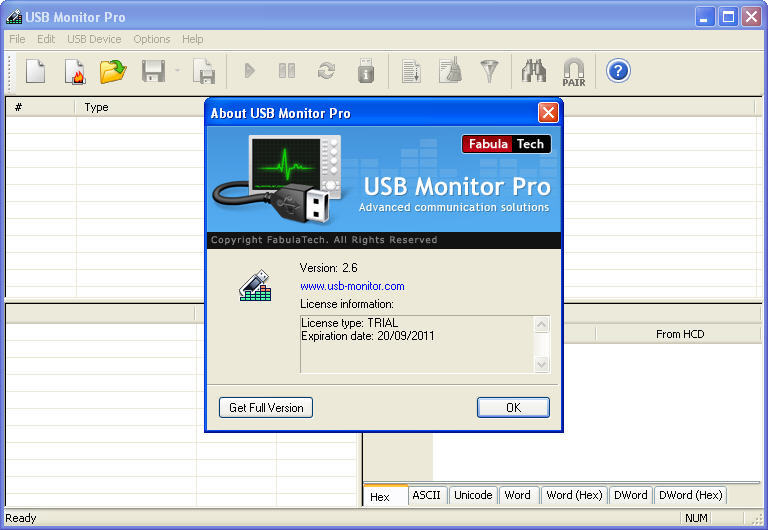Start monitoring with the Play icon

(x=249, y=71)
